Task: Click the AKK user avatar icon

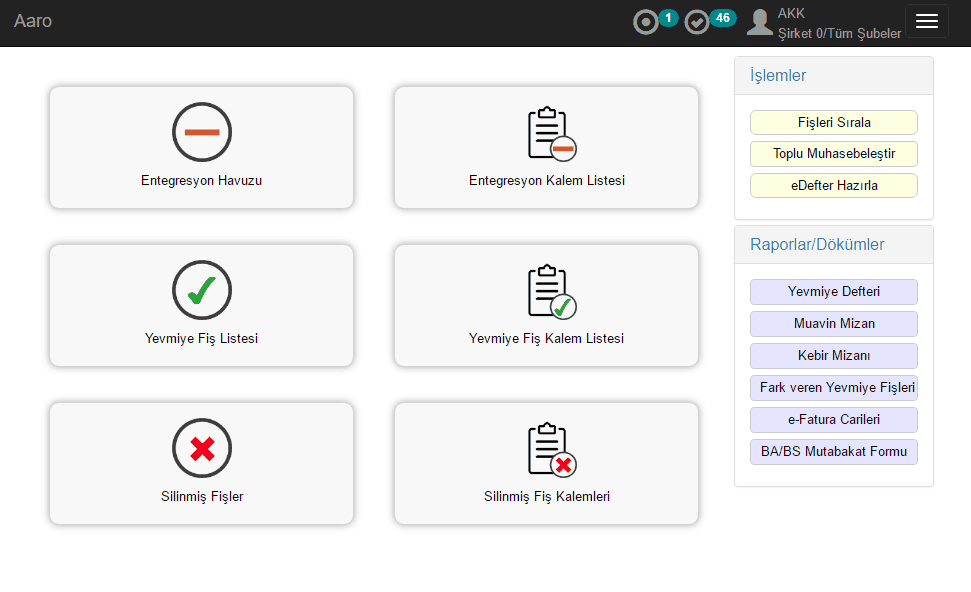Action: [760, 22]
